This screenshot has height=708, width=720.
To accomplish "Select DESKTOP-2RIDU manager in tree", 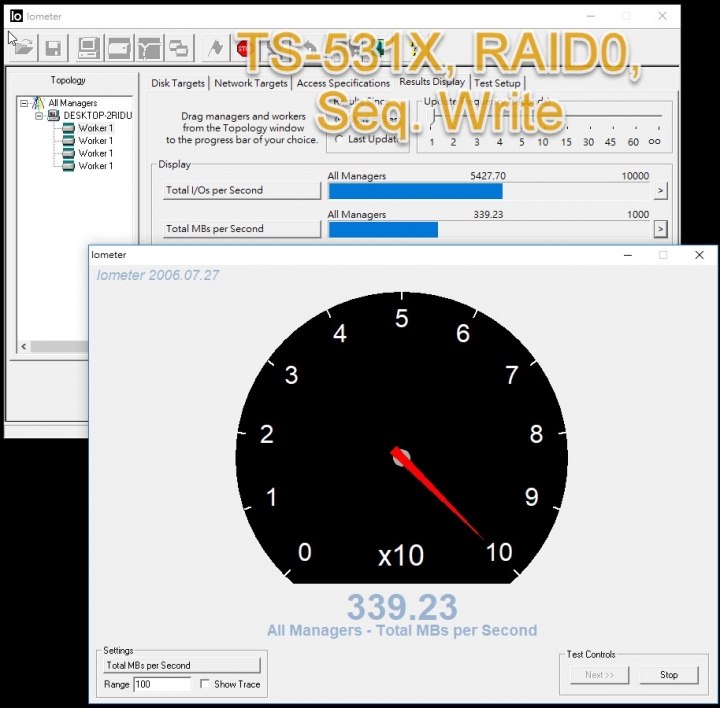I will pyautogui.click(x=97, y=115).
